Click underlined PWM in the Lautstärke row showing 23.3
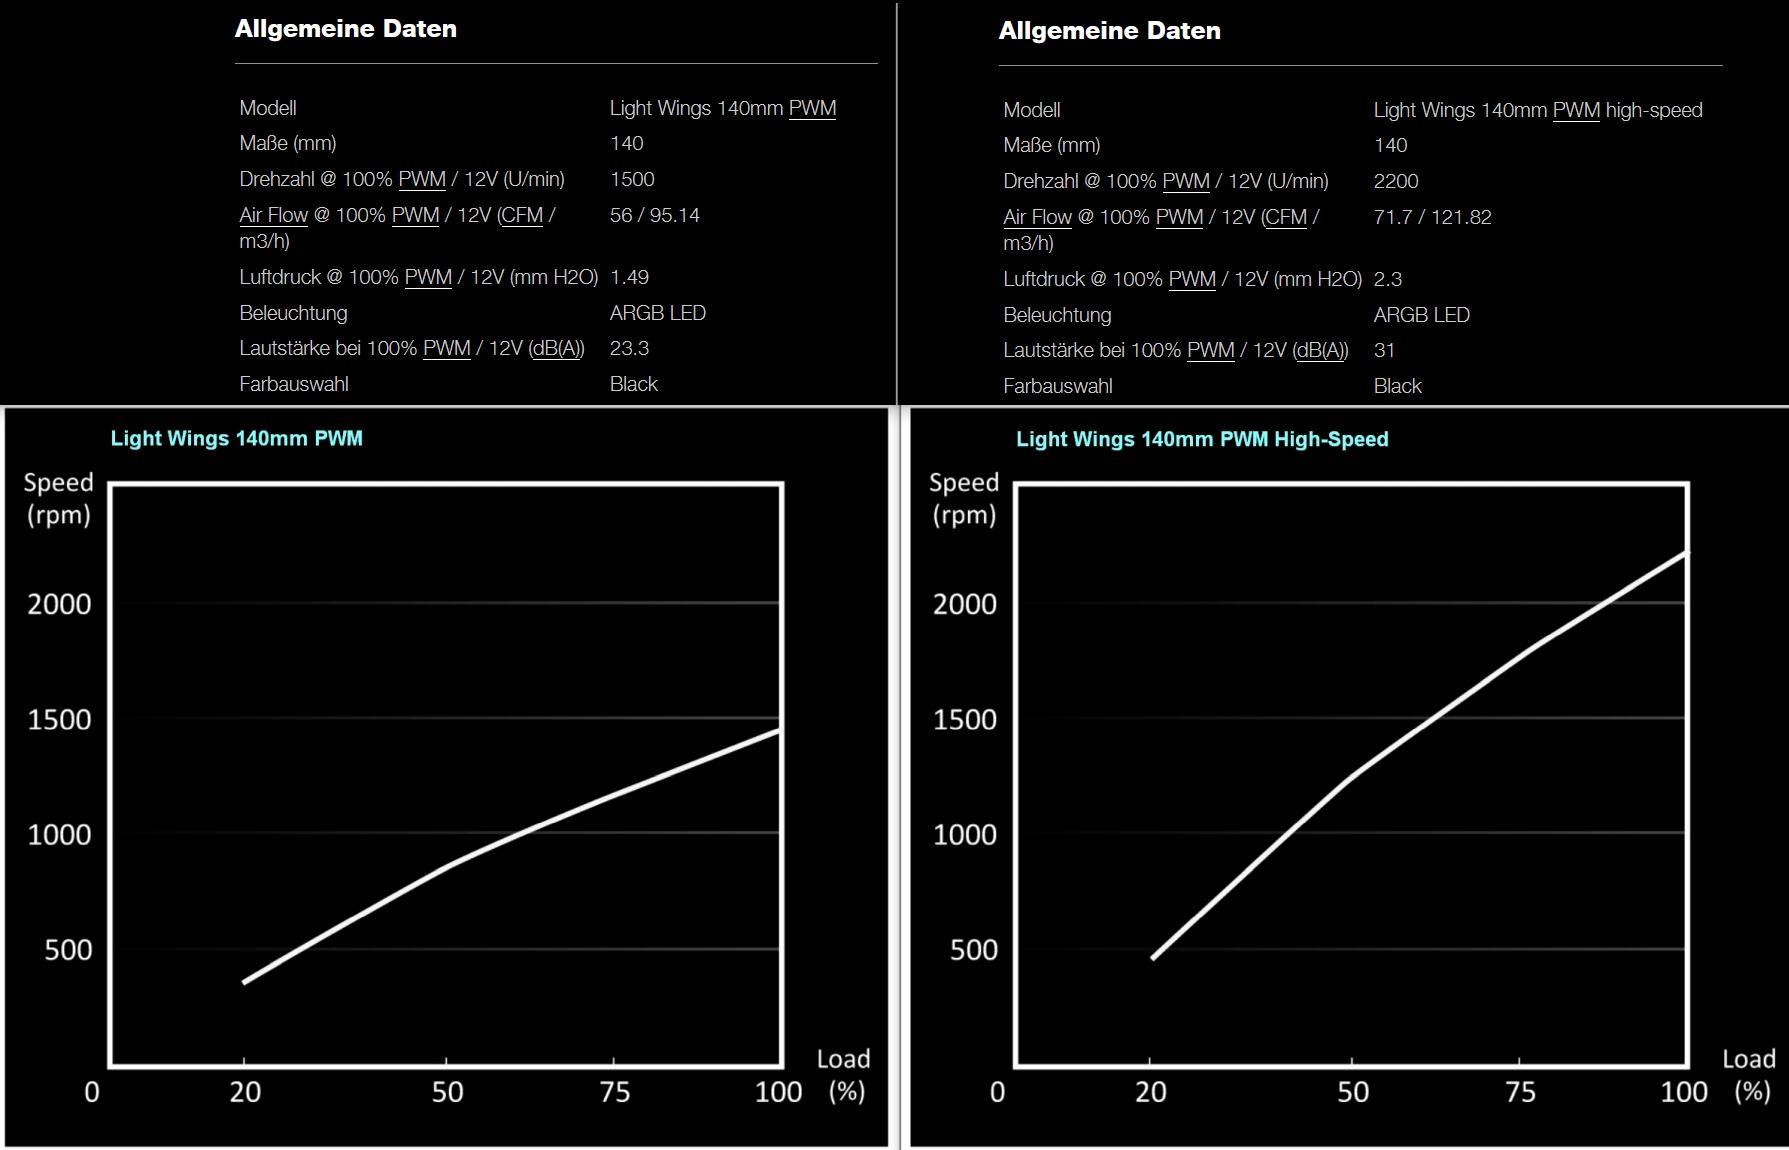The width and height of the screenshot is (1789, 1150). (x=446, y=348)
